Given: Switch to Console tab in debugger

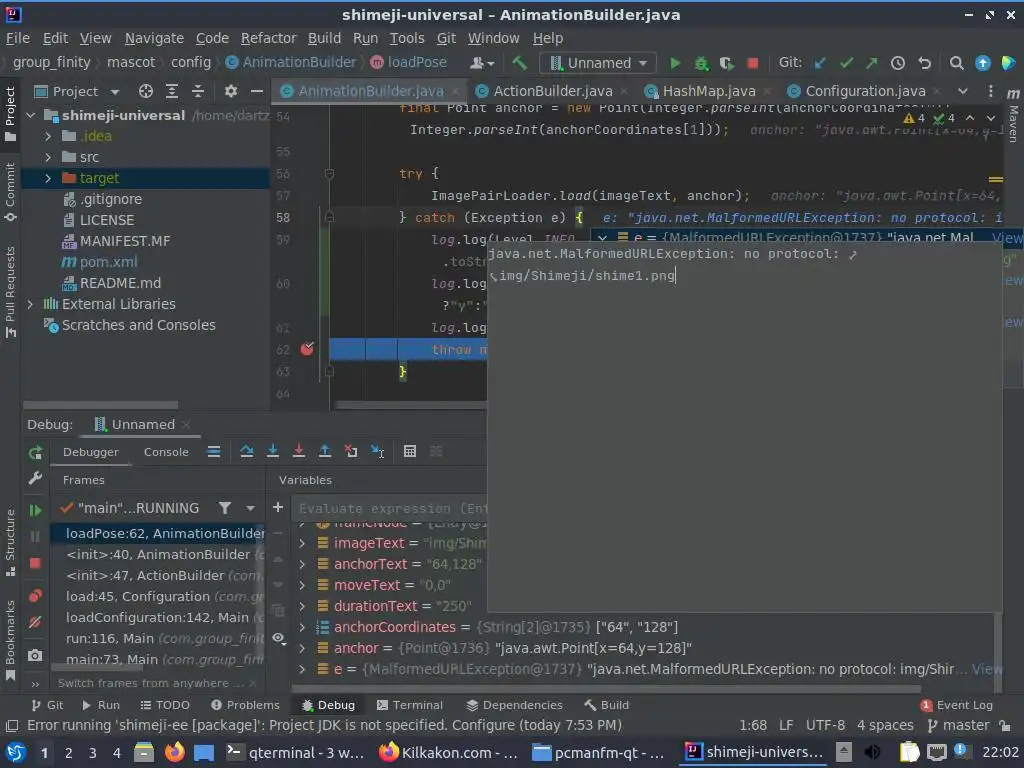Looking at the screenshot, I should click(166, 451).
